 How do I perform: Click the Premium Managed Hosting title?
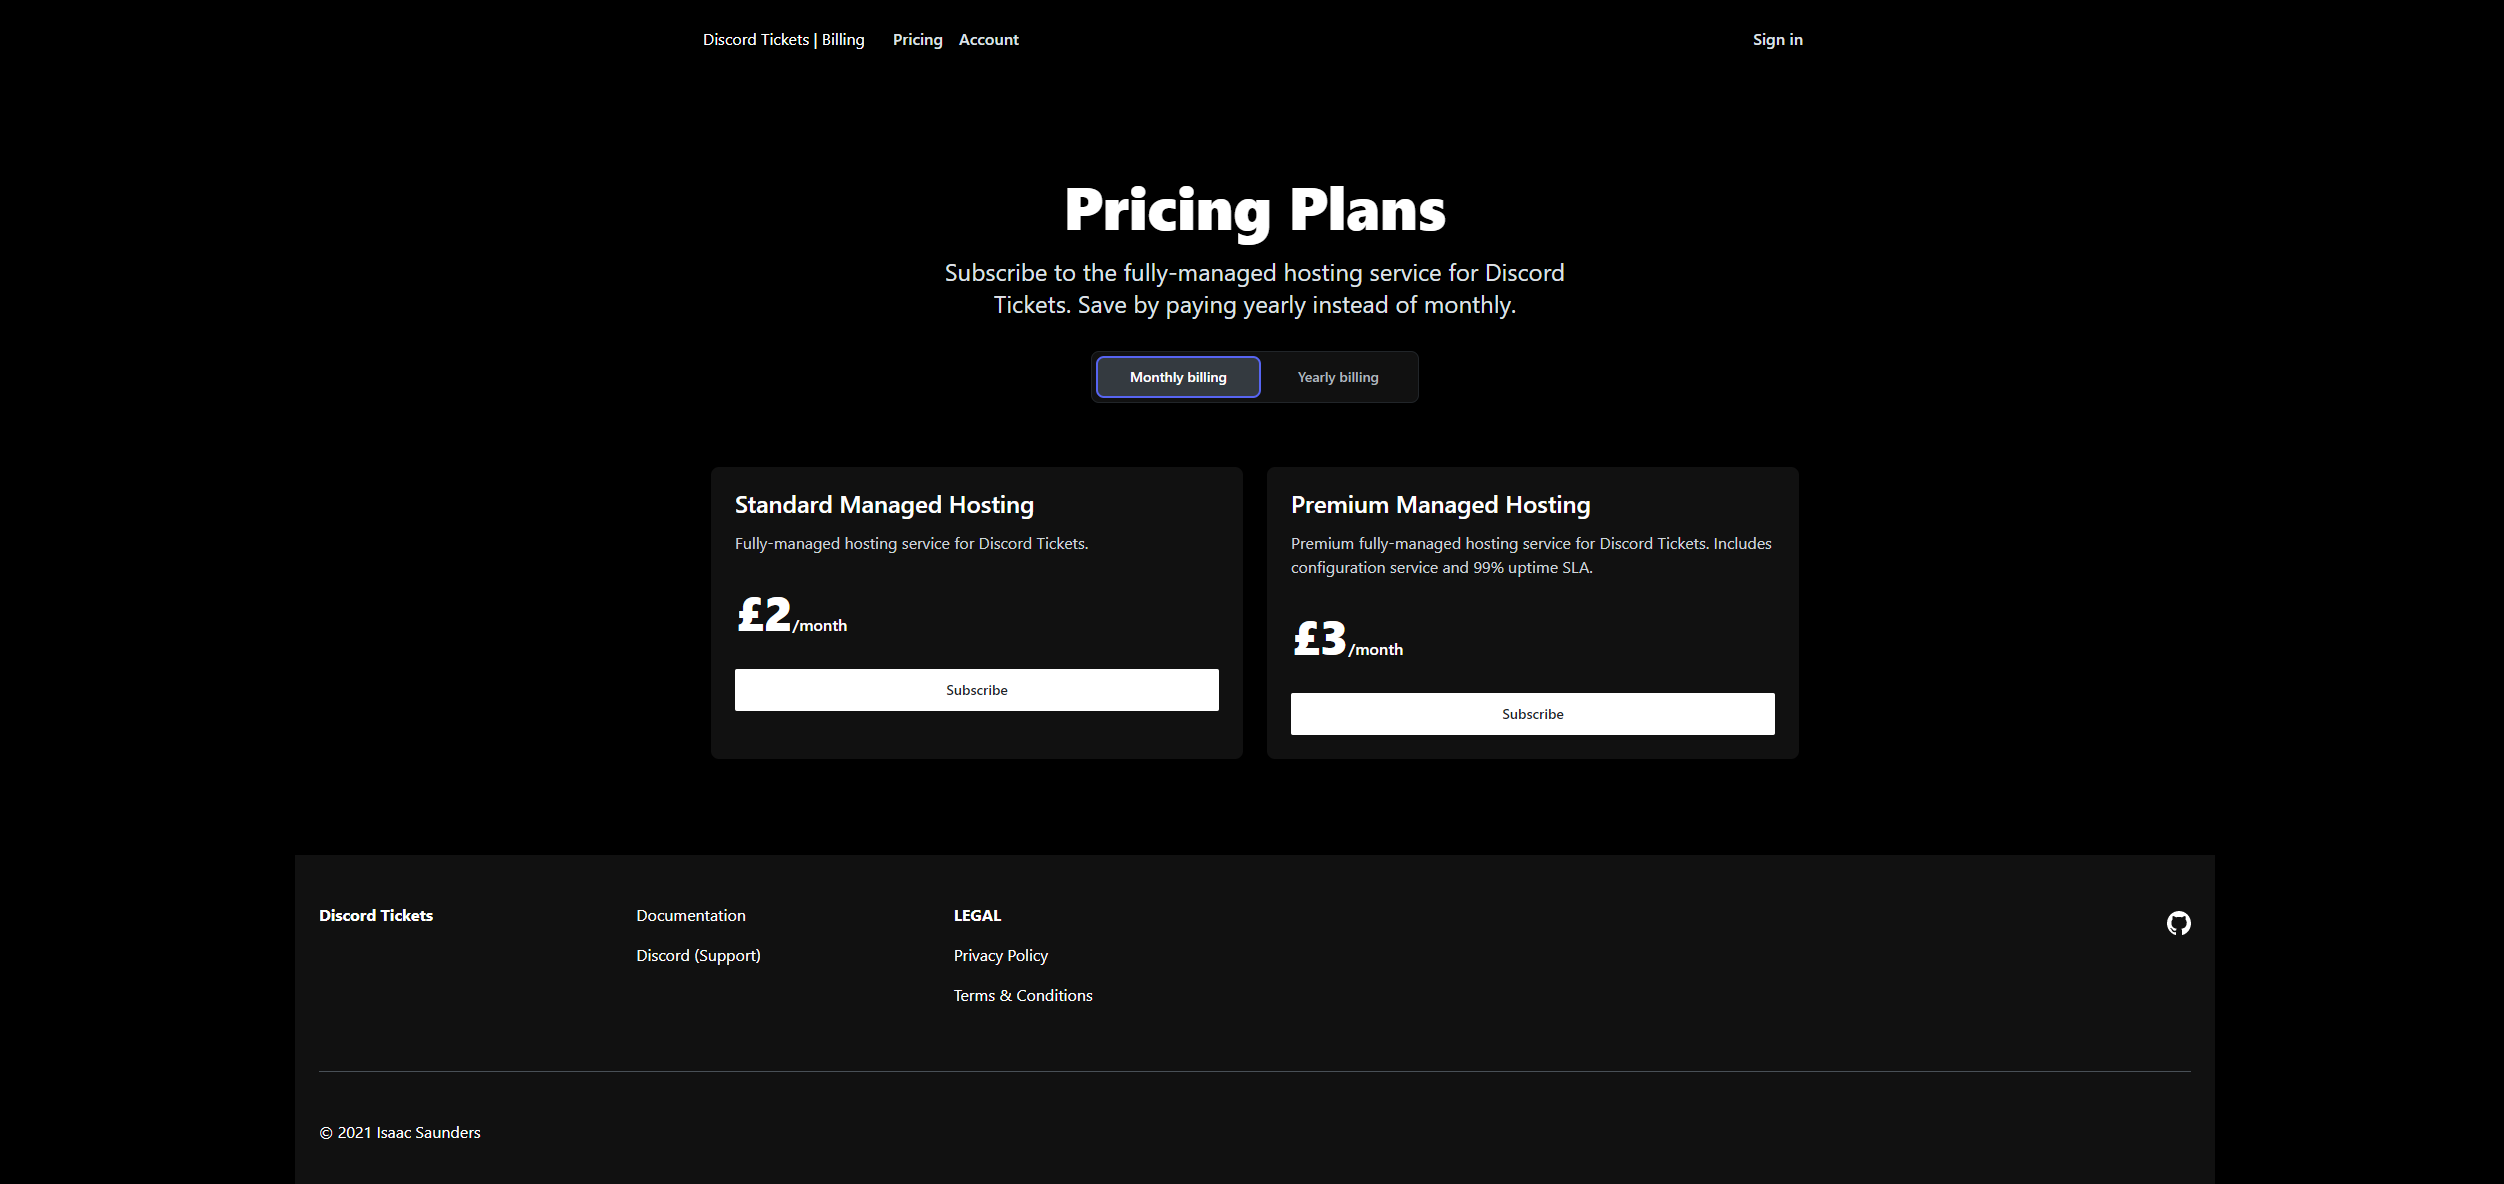click(x=1440, y=505)
